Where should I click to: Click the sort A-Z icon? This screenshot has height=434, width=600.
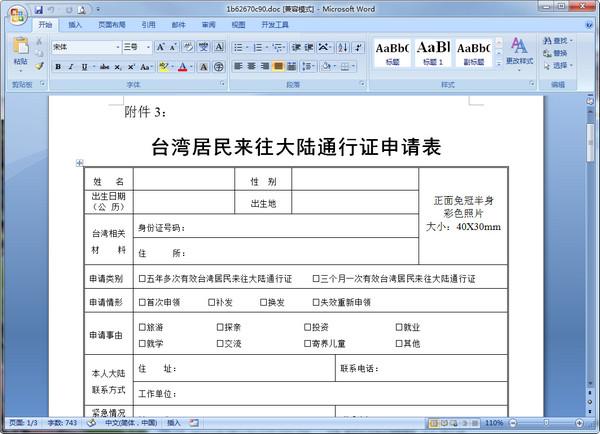pyautogui.click(x=343, y=47)
